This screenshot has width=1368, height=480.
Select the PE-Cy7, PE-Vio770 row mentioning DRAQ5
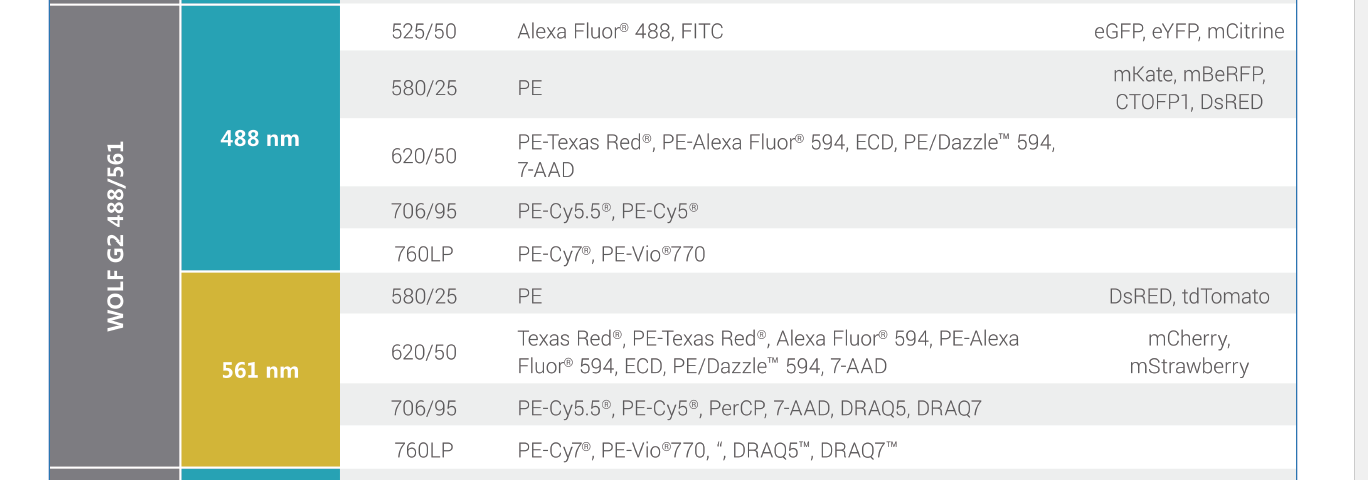point(707,451)
